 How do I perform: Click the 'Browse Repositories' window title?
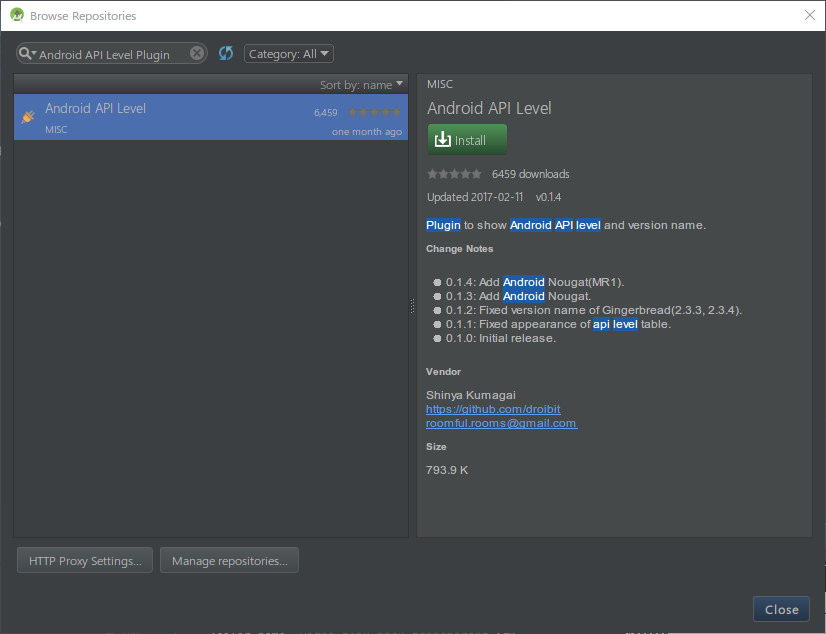(83, 16)
